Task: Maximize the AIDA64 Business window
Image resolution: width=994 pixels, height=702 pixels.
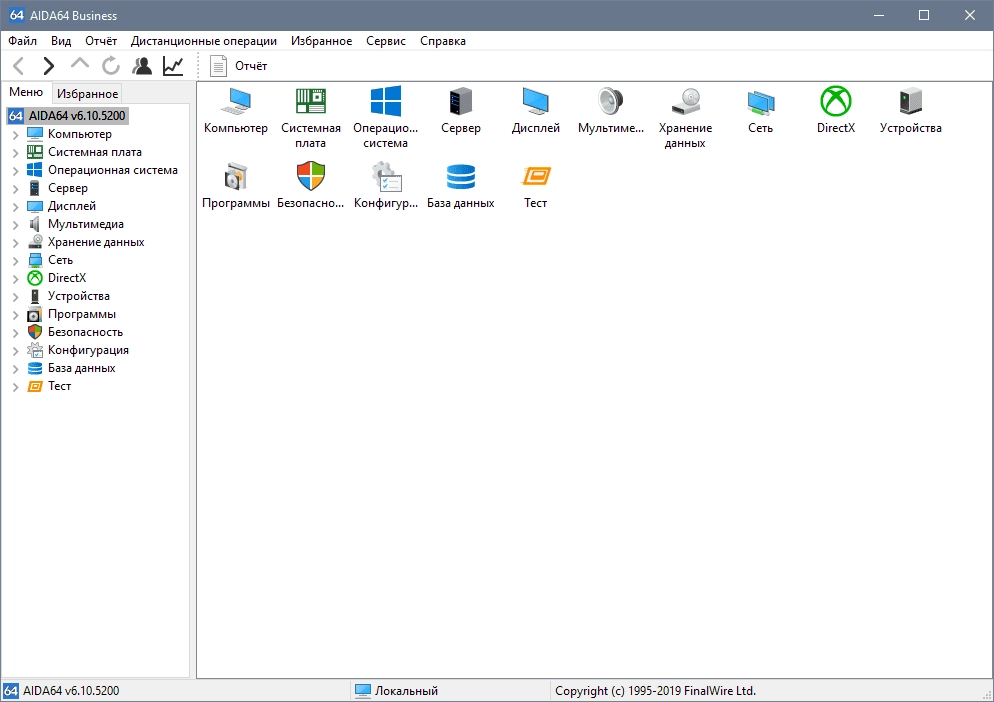Action: tap(924, 15)
